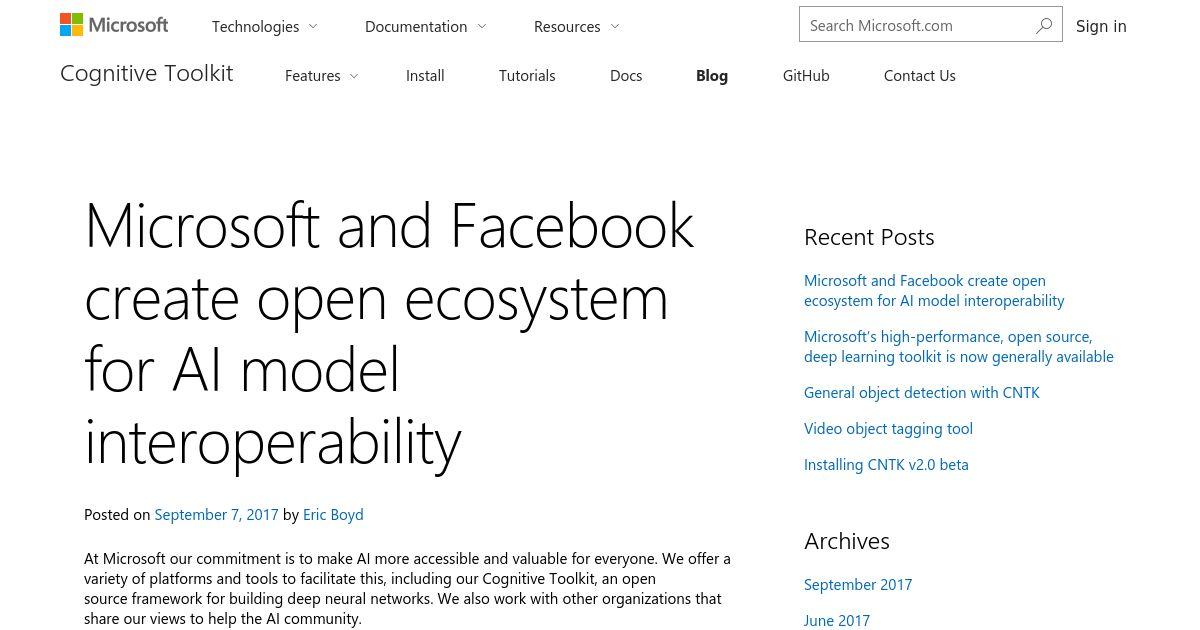Open Video object tagging tool post

[888, 428]
